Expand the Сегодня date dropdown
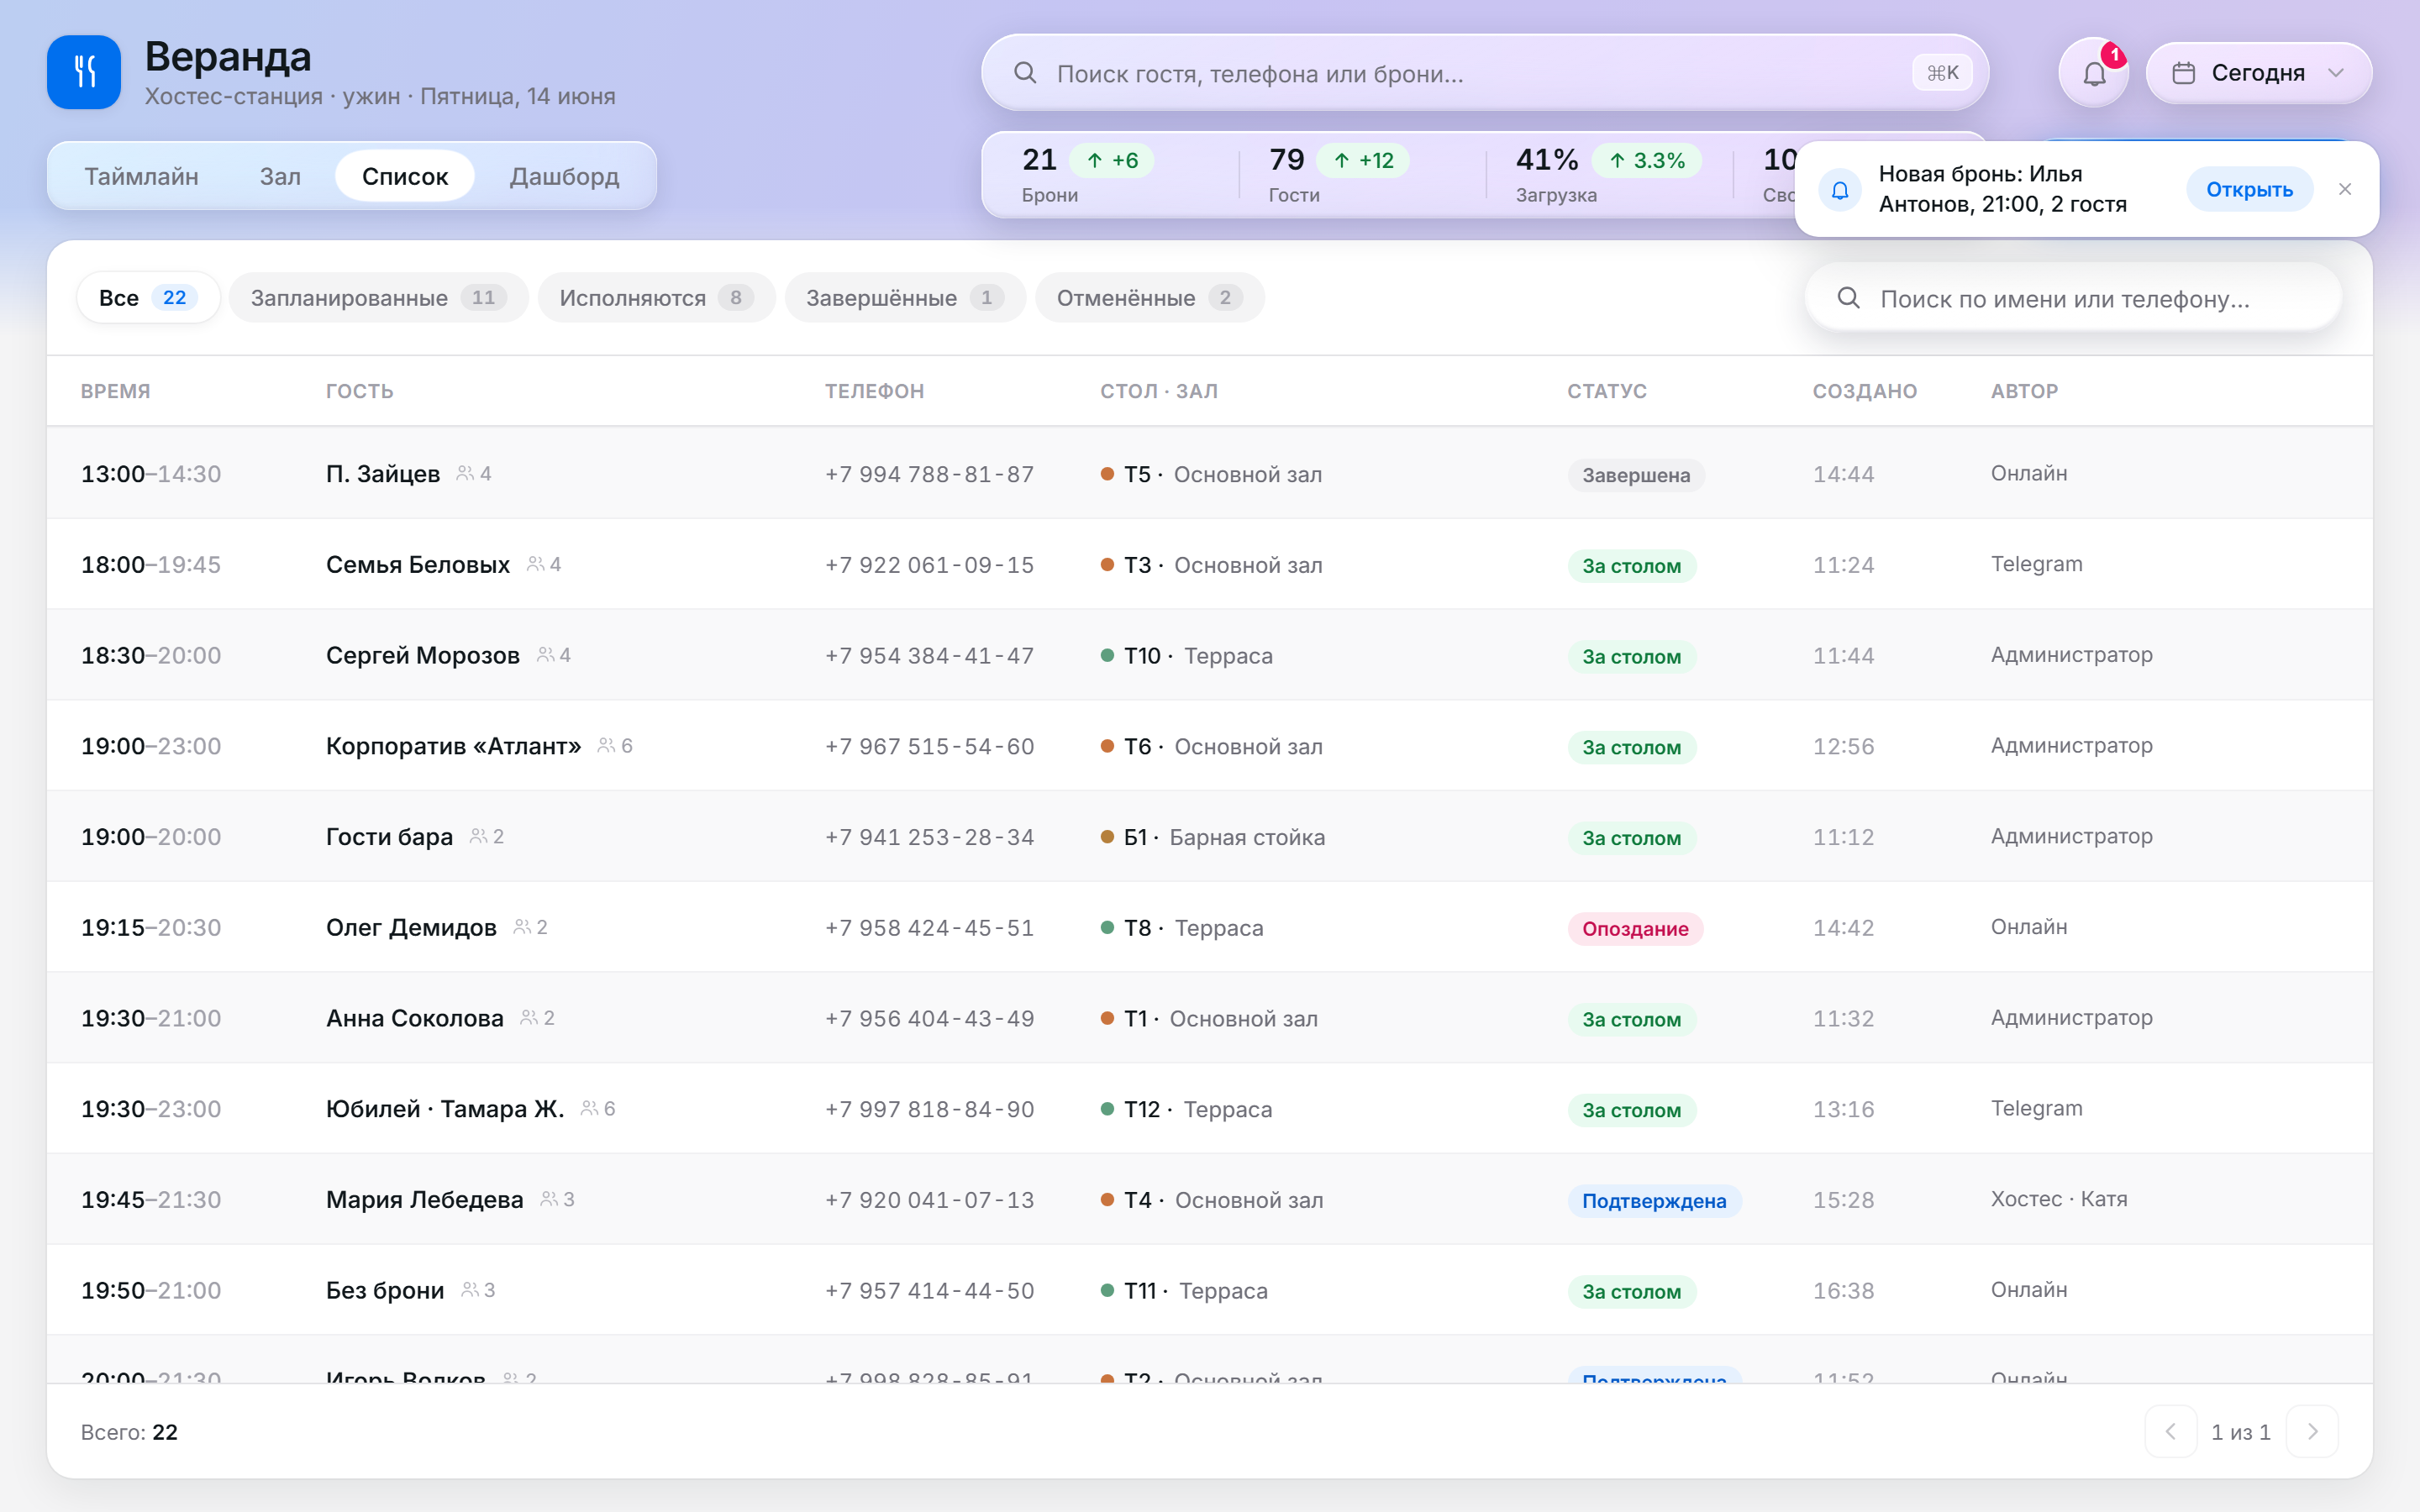 pos(2259,73)
